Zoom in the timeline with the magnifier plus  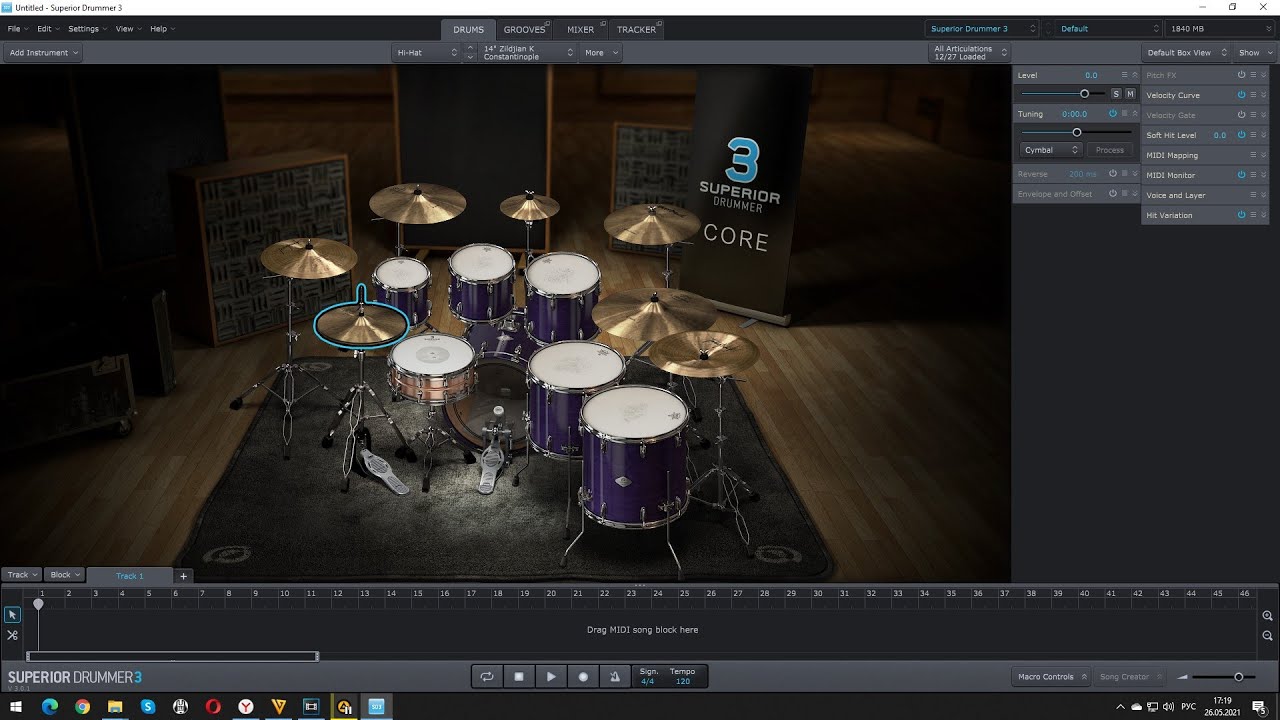[x=1267, y=616]
